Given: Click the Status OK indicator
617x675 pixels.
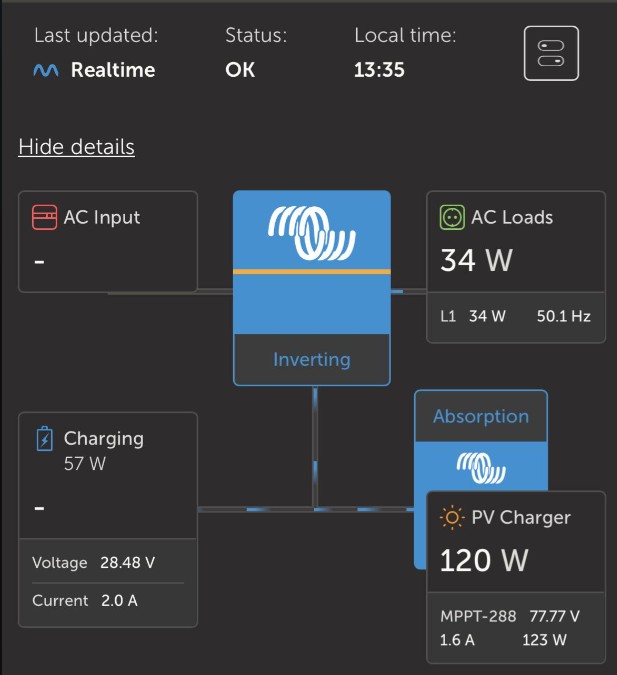Looking at the screenshot, I should (x=240, y=71).
